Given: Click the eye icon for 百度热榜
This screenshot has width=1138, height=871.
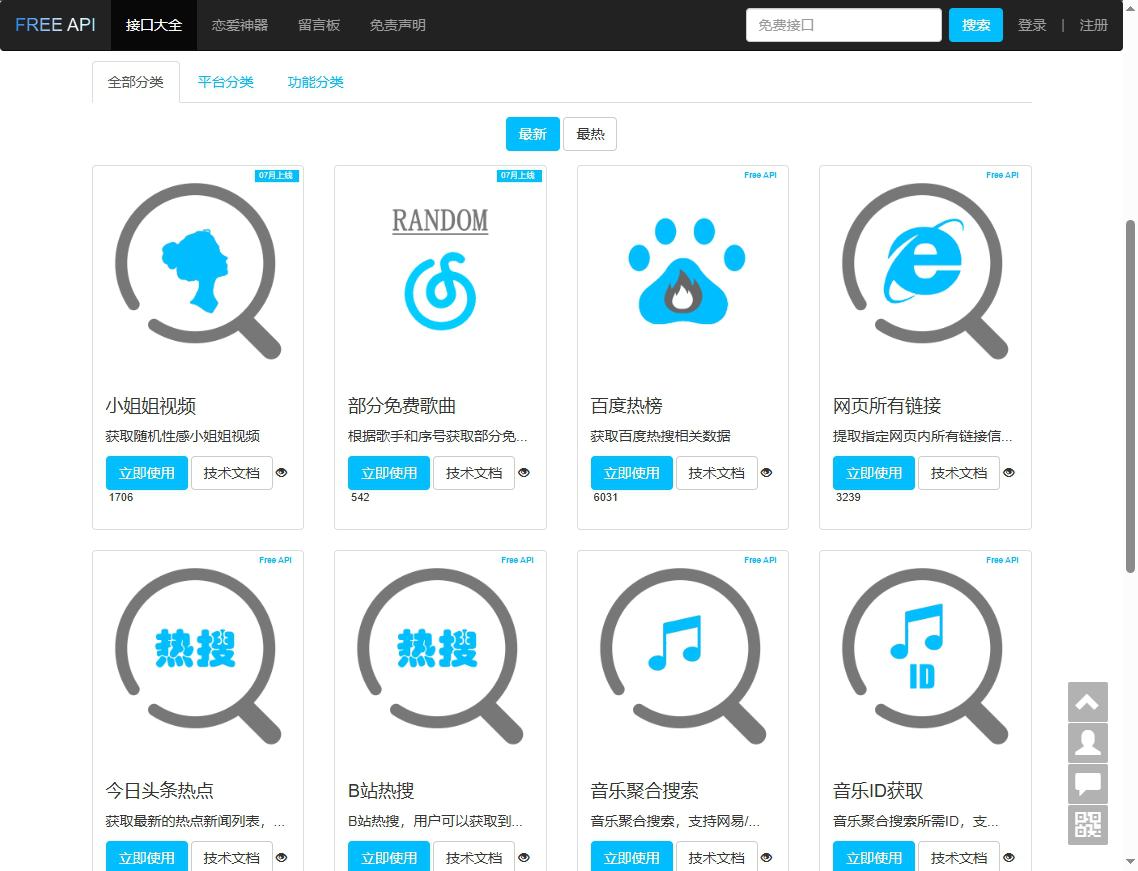Looking at the screenshot, I should tap(766, 473).
